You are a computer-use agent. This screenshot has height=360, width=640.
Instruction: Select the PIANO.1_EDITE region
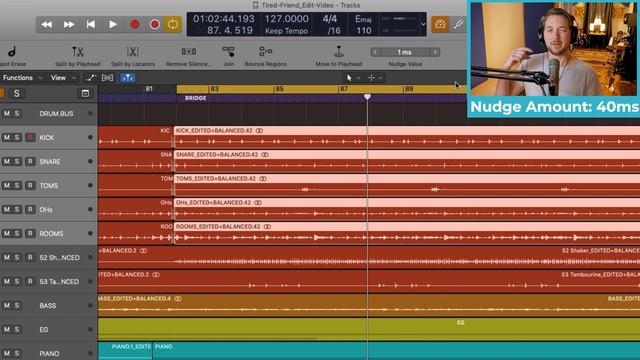pyautogui.click(x=125, y=351)
